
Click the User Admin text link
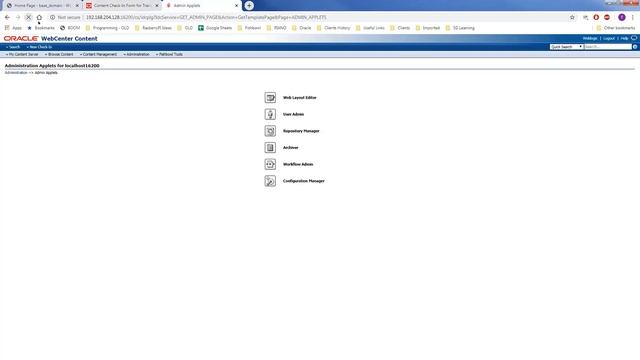click(x=293, y=114)
